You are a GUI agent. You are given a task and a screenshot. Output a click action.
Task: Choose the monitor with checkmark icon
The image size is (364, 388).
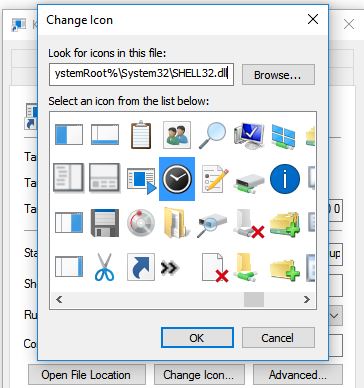[x=249, y=135]
